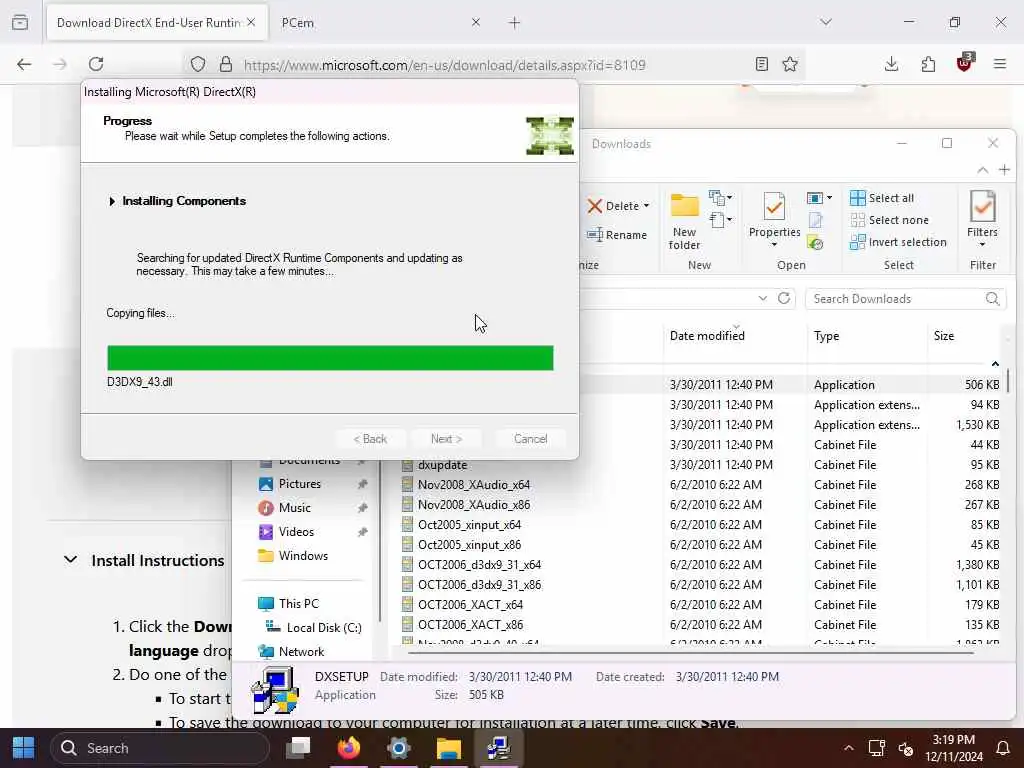1024x768 pixels.
Task: Open the Firefox hamburger menu
Action: click(x=1000, y=64)
